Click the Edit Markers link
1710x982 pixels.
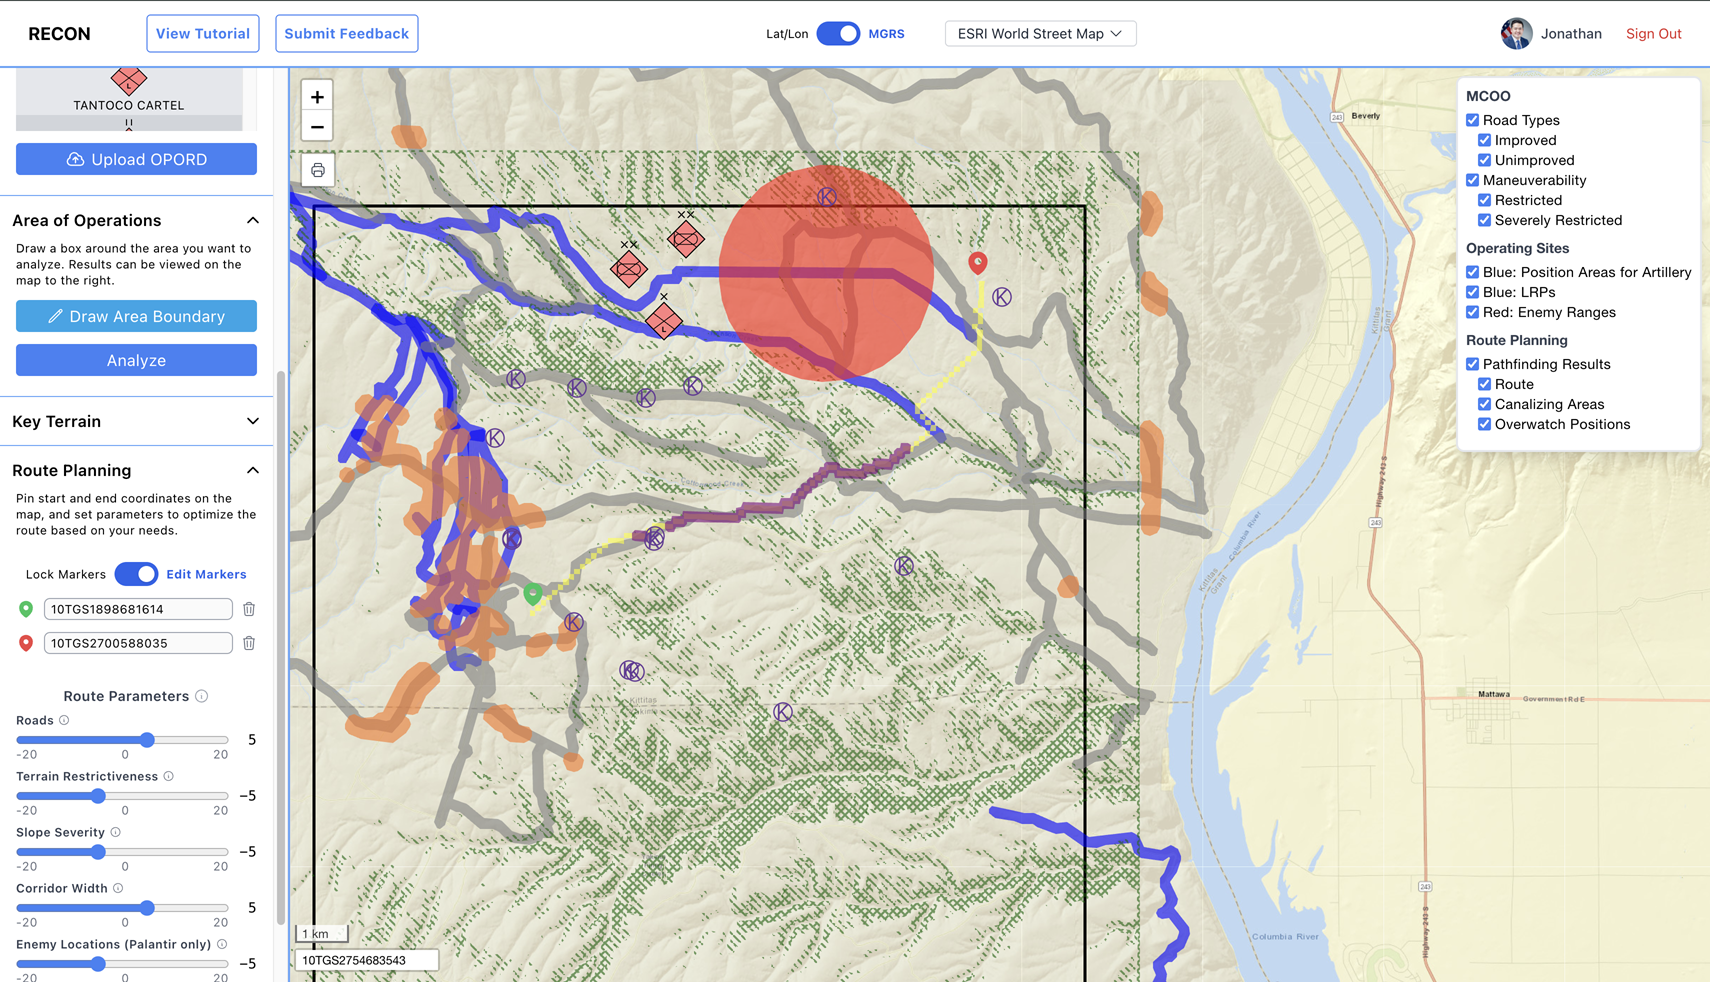[x=206, y=574]
